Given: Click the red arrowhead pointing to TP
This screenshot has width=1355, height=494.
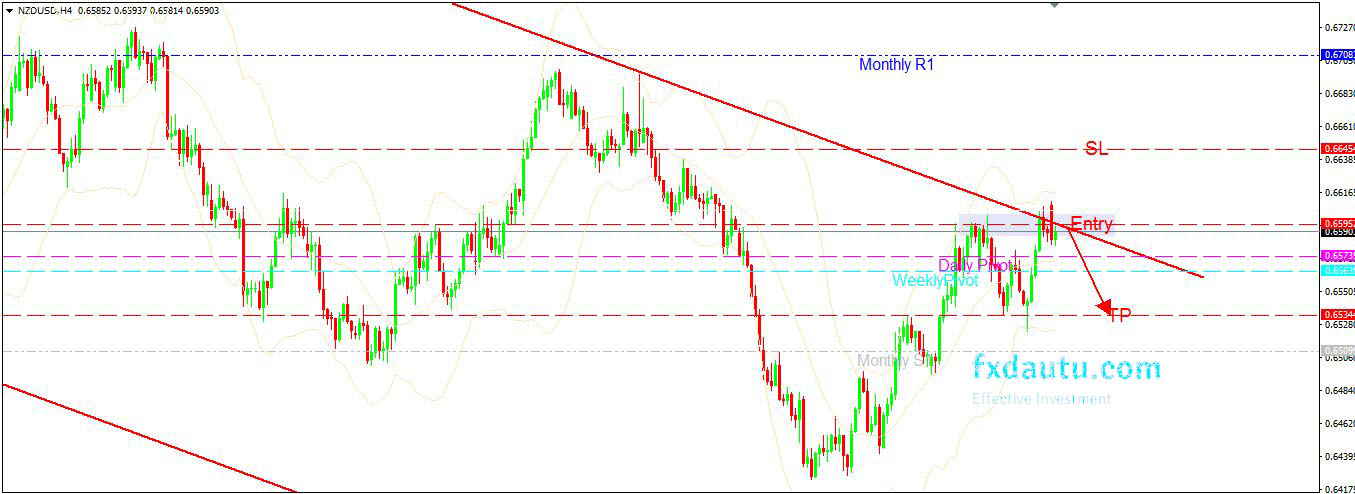Looking at the screenshot, I should coord(1104,305).
